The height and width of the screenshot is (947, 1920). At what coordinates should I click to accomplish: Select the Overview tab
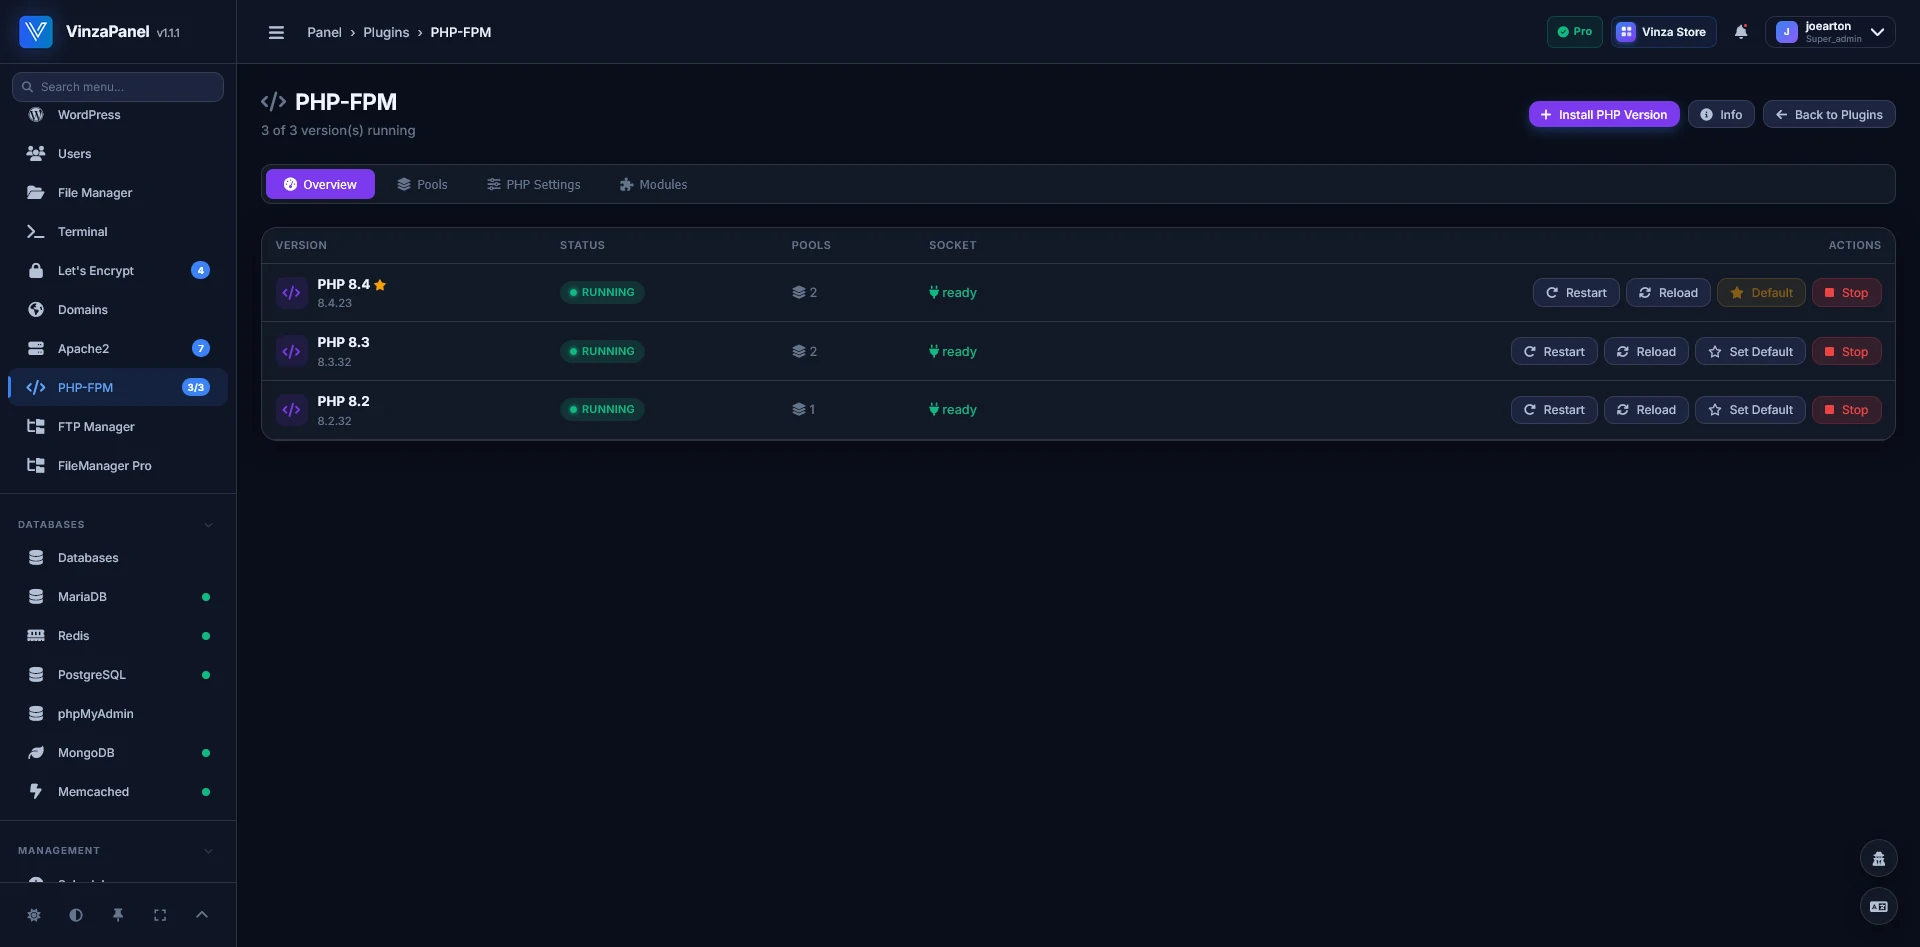click(320, 184)
